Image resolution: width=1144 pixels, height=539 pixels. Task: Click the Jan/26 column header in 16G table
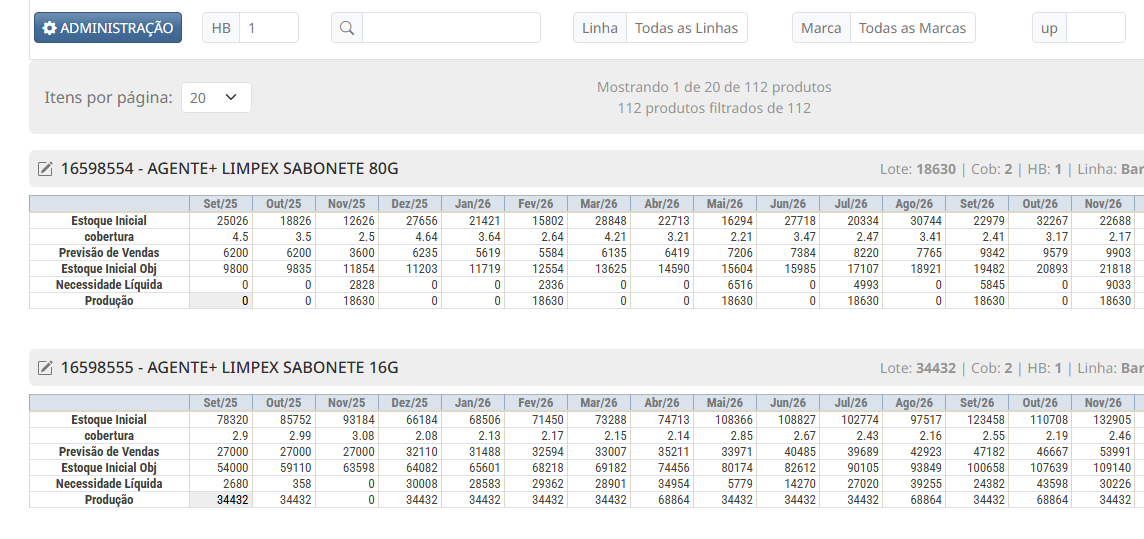coord(473,403)
